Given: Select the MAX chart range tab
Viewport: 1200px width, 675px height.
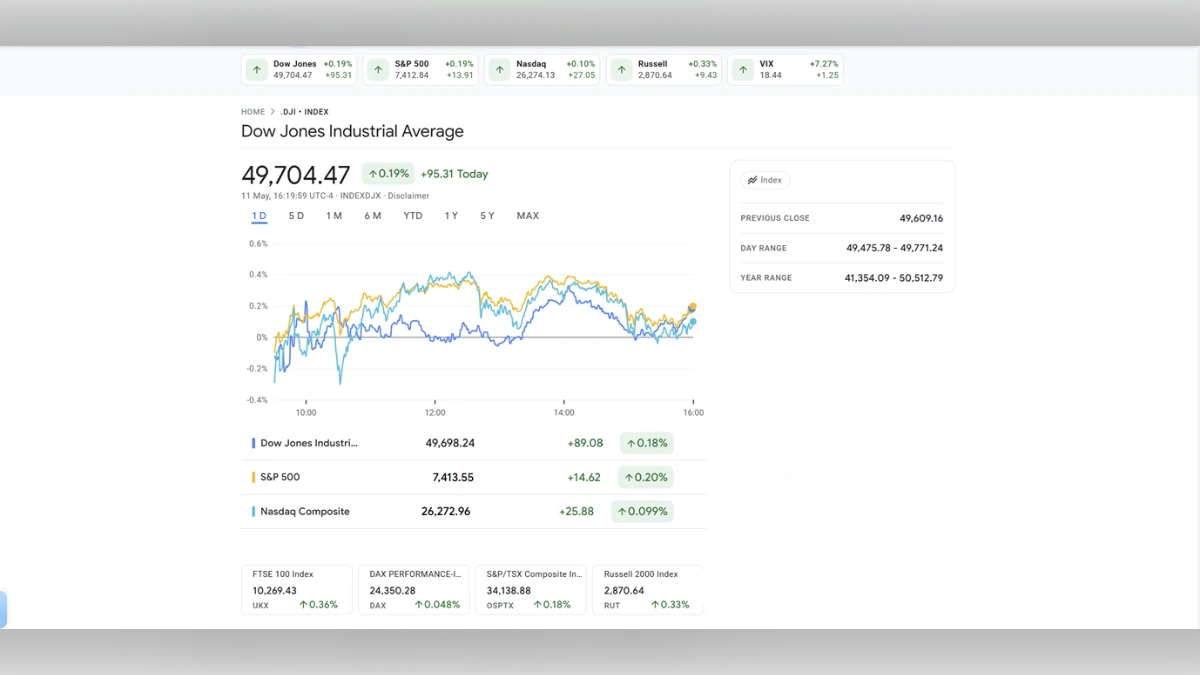Looking at the screenshot, I should 528,216.
